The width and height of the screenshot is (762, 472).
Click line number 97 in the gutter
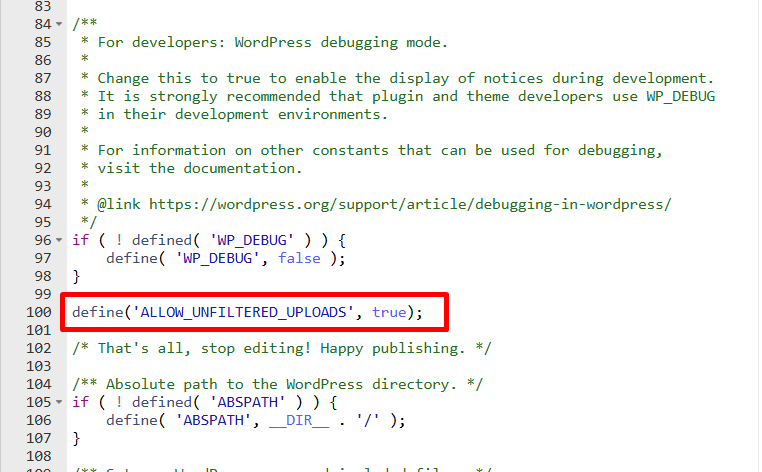(x=43, y=258)
